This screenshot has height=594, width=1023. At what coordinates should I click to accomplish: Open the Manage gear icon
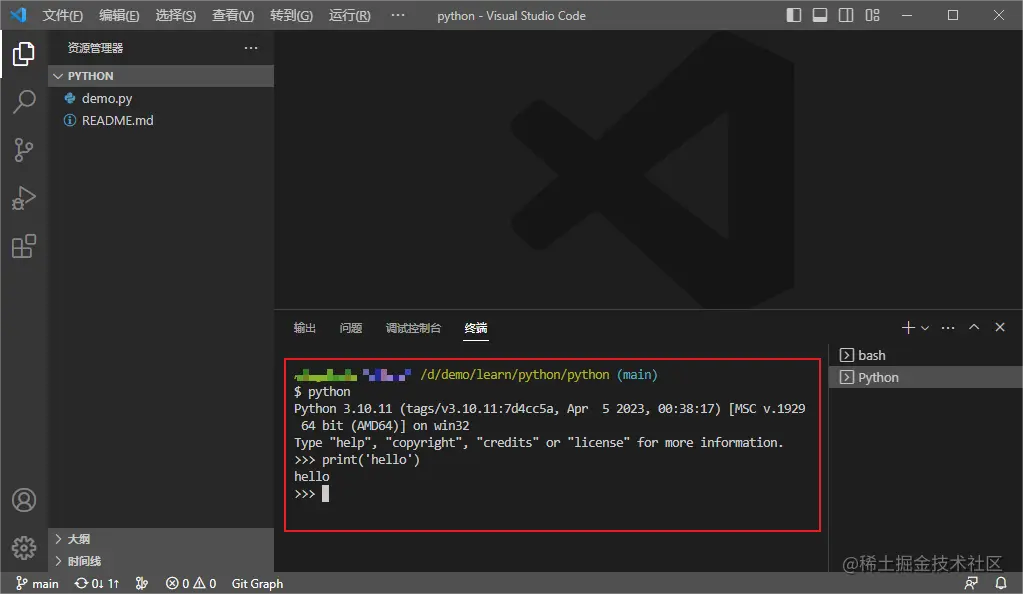click(23, 548)
